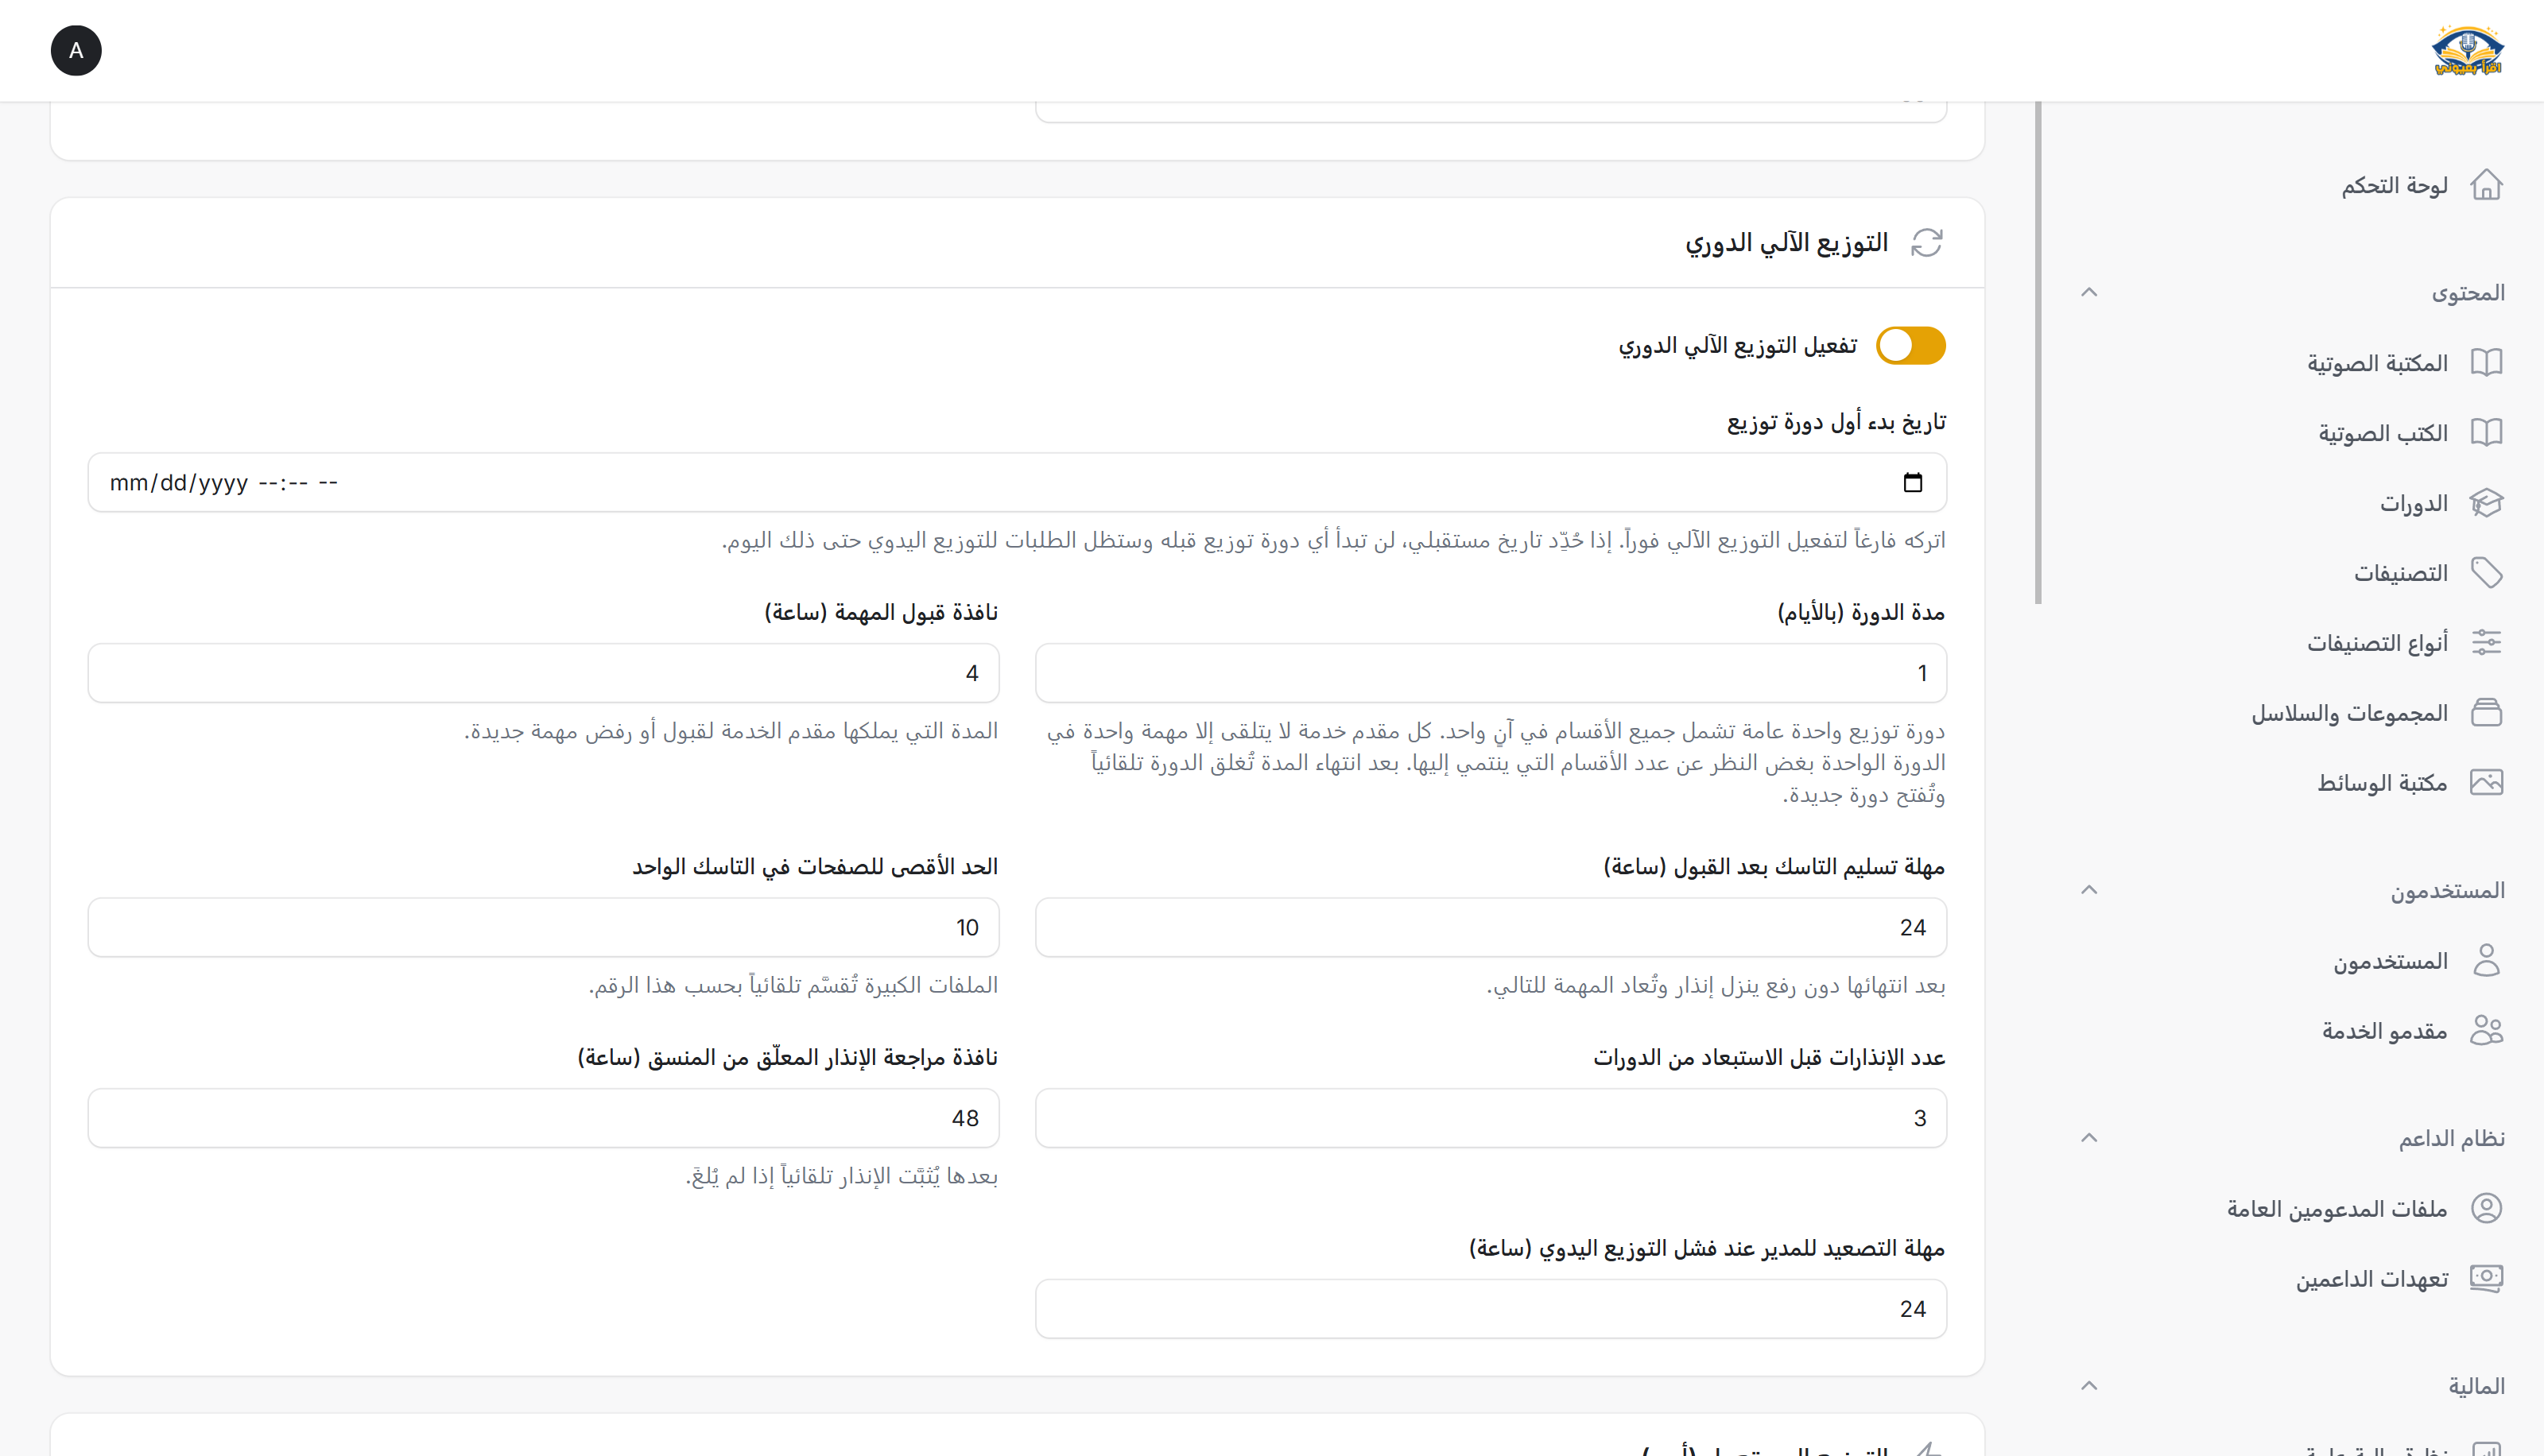Toggle تفعيل التوزيع الآلي الدوري switch
The height and width of the screenshot is (1456, 2544).
coord(1910,346)
